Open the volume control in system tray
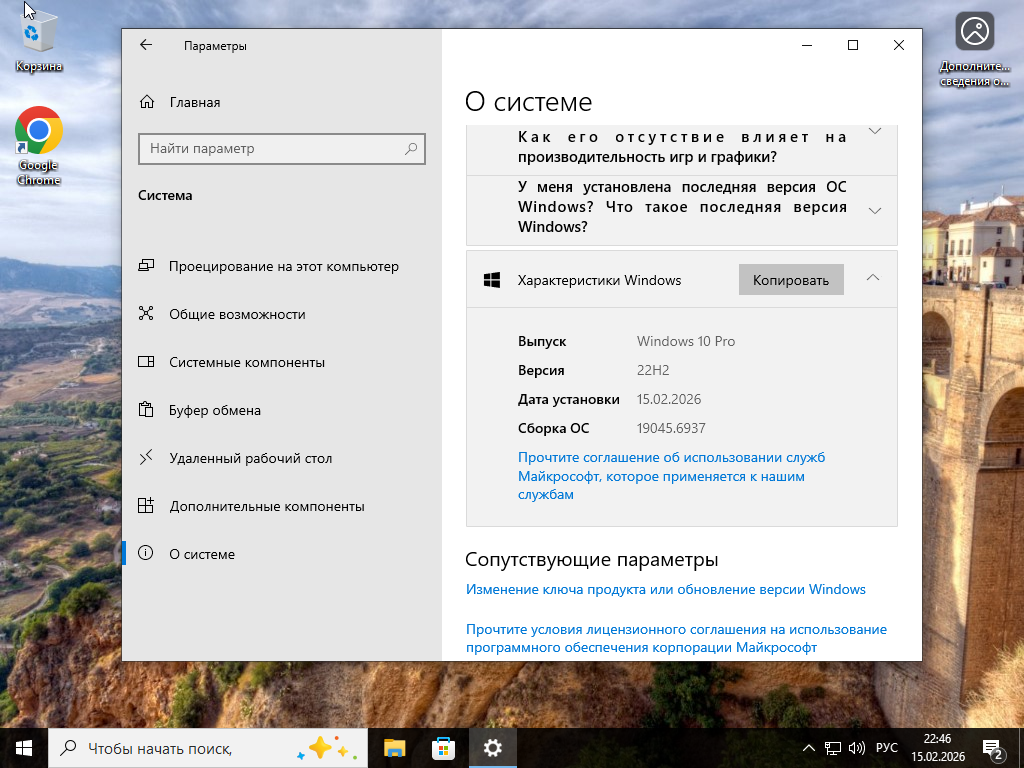The height and width of the screenshot is (768, 1024). (857, 748)
